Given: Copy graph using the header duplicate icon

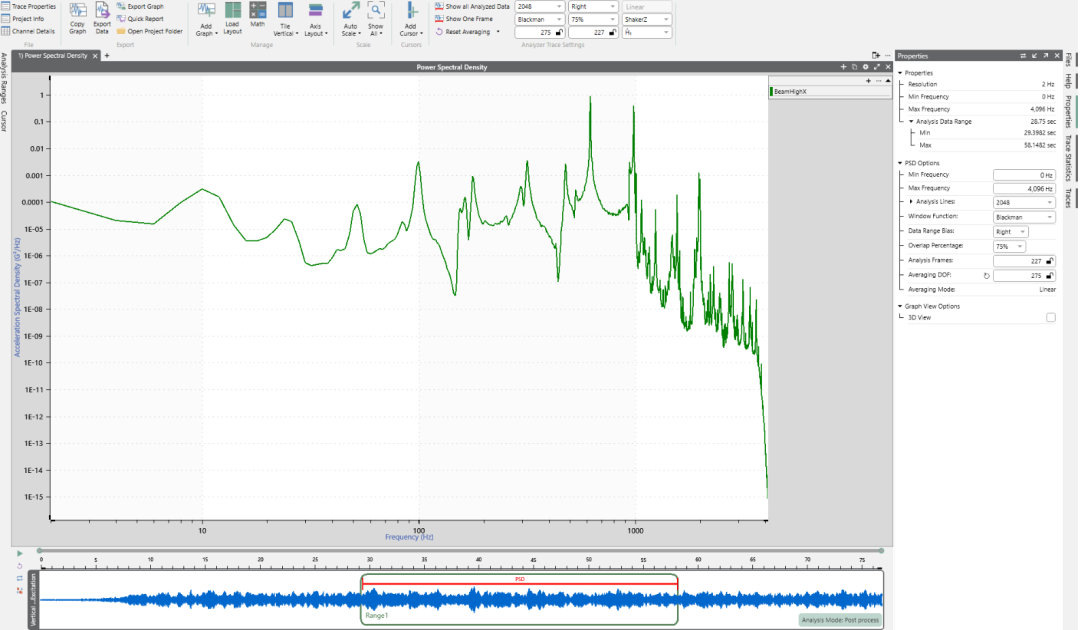Looking at the screenshot, I should pos(854,67).
